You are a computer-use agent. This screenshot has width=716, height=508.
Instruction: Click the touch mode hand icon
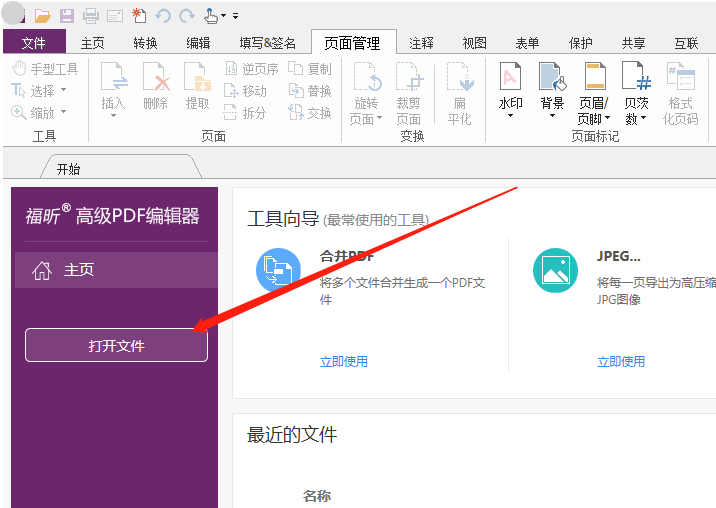coord(211,16)
